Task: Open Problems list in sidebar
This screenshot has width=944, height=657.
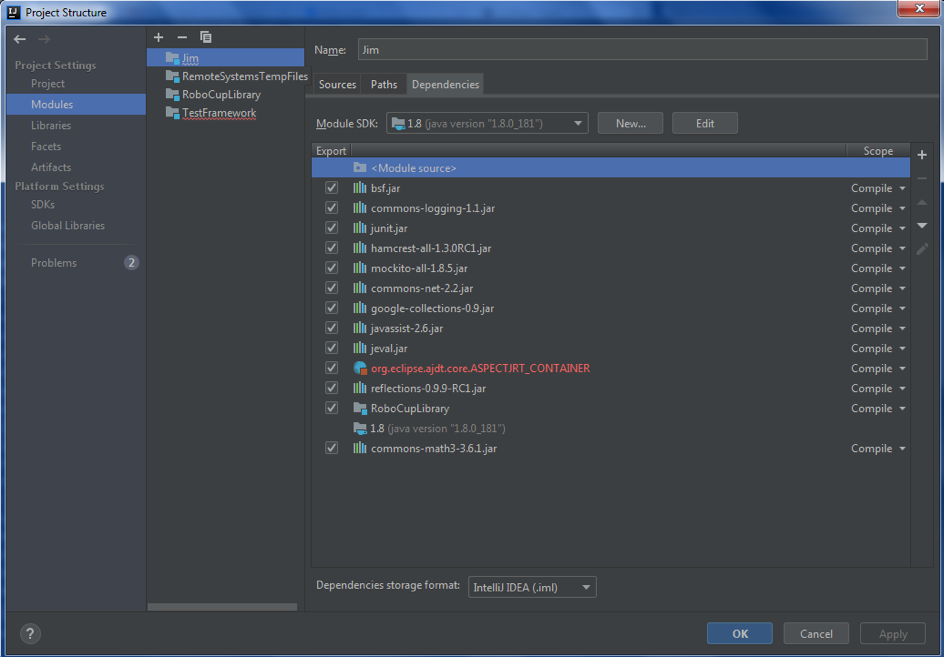Action: [x=54, y=263]
